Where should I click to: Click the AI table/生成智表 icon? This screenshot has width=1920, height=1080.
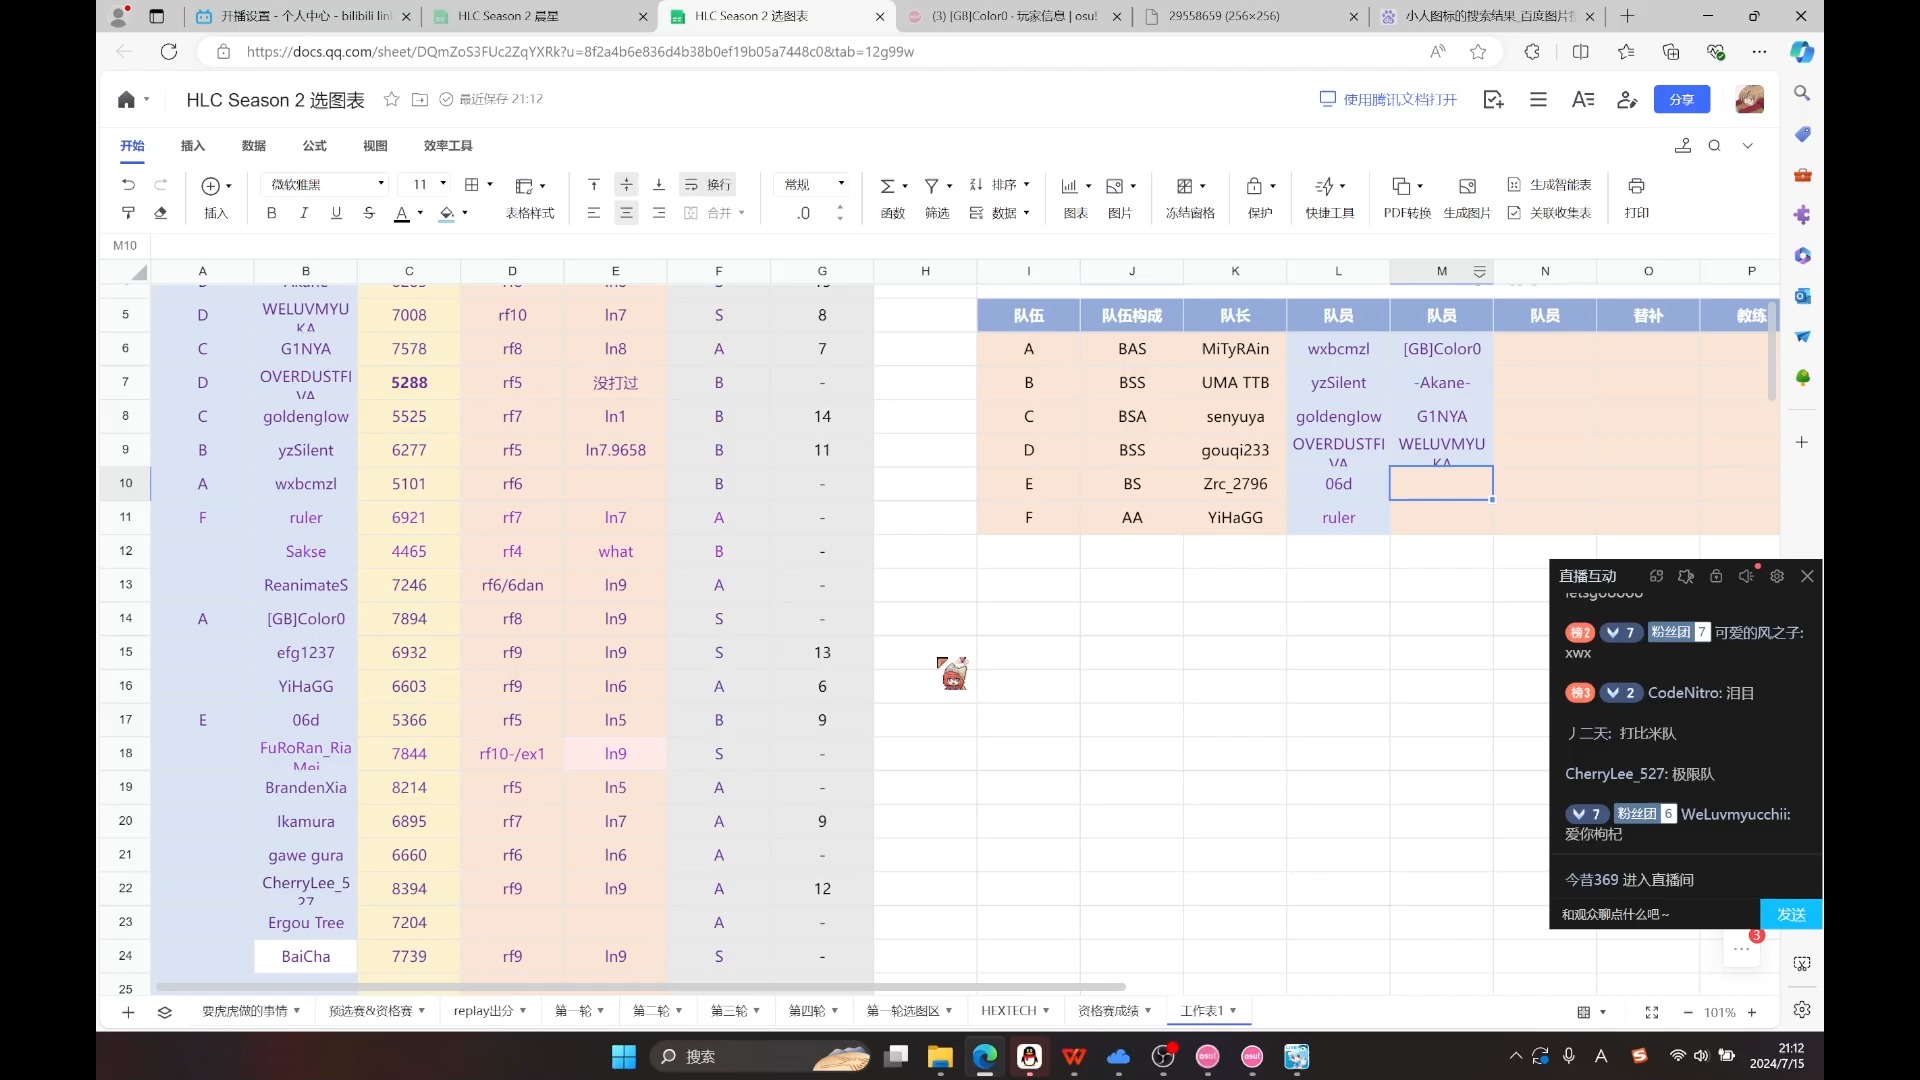point(1514,183)
